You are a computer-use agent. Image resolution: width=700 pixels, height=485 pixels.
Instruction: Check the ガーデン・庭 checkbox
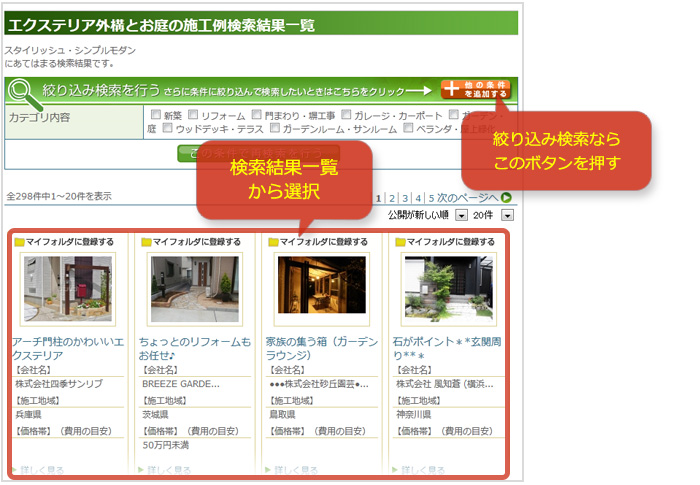(454, 114)
